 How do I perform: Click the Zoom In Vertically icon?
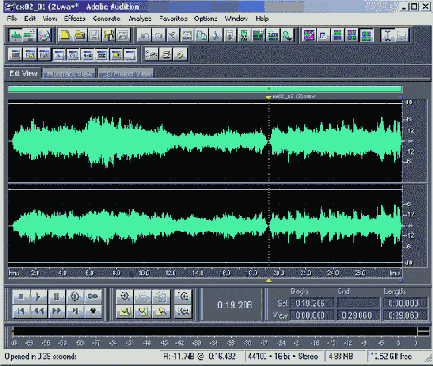pos(183,296)
